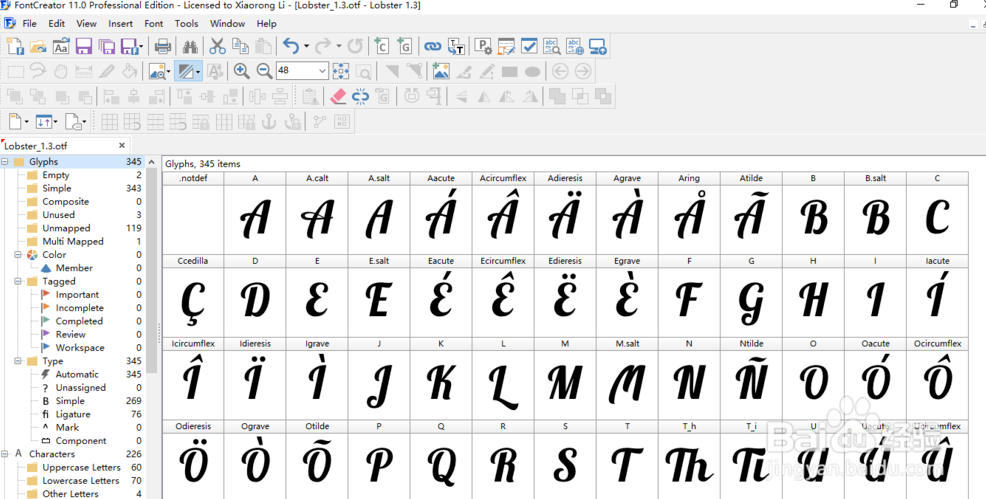
Task: Open the glyph size dropdown showing 48
Action: pos(321,71)
